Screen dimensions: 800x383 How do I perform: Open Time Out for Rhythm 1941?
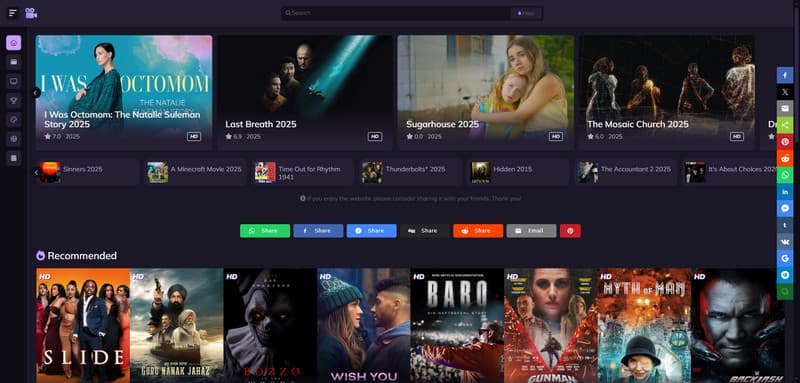[304, 172]
